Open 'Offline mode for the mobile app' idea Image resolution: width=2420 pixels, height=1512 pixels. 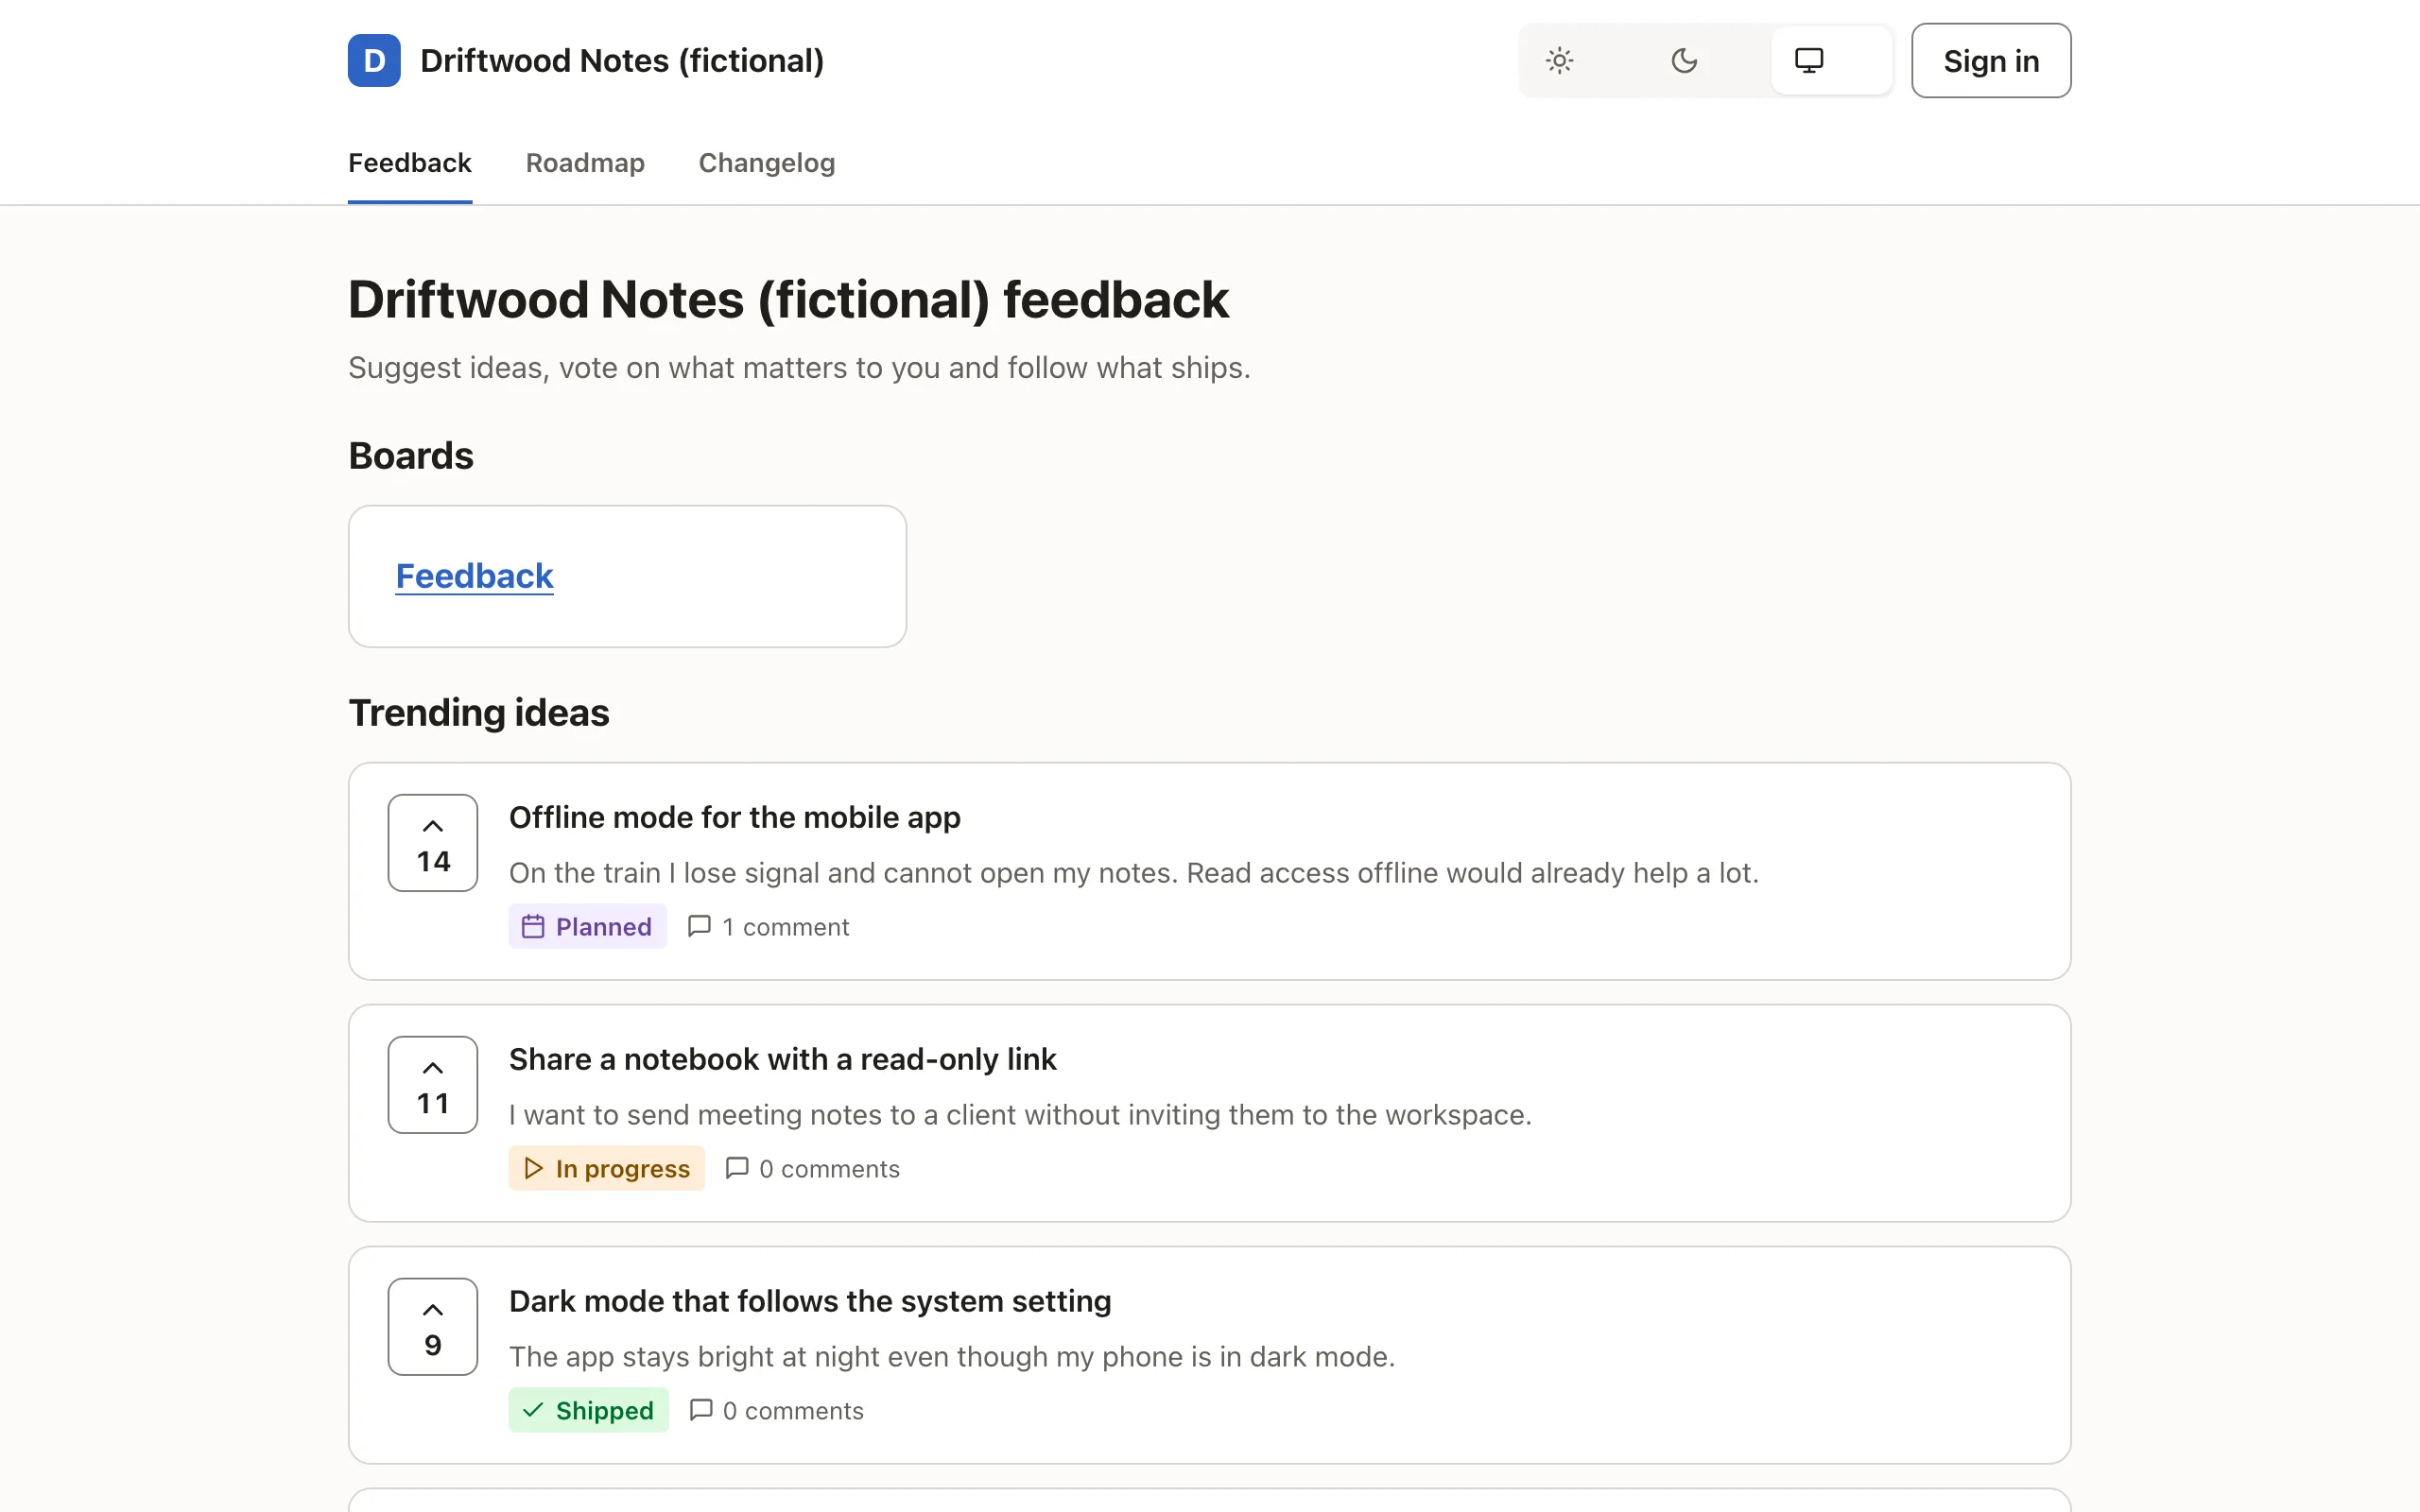(735, 817)
